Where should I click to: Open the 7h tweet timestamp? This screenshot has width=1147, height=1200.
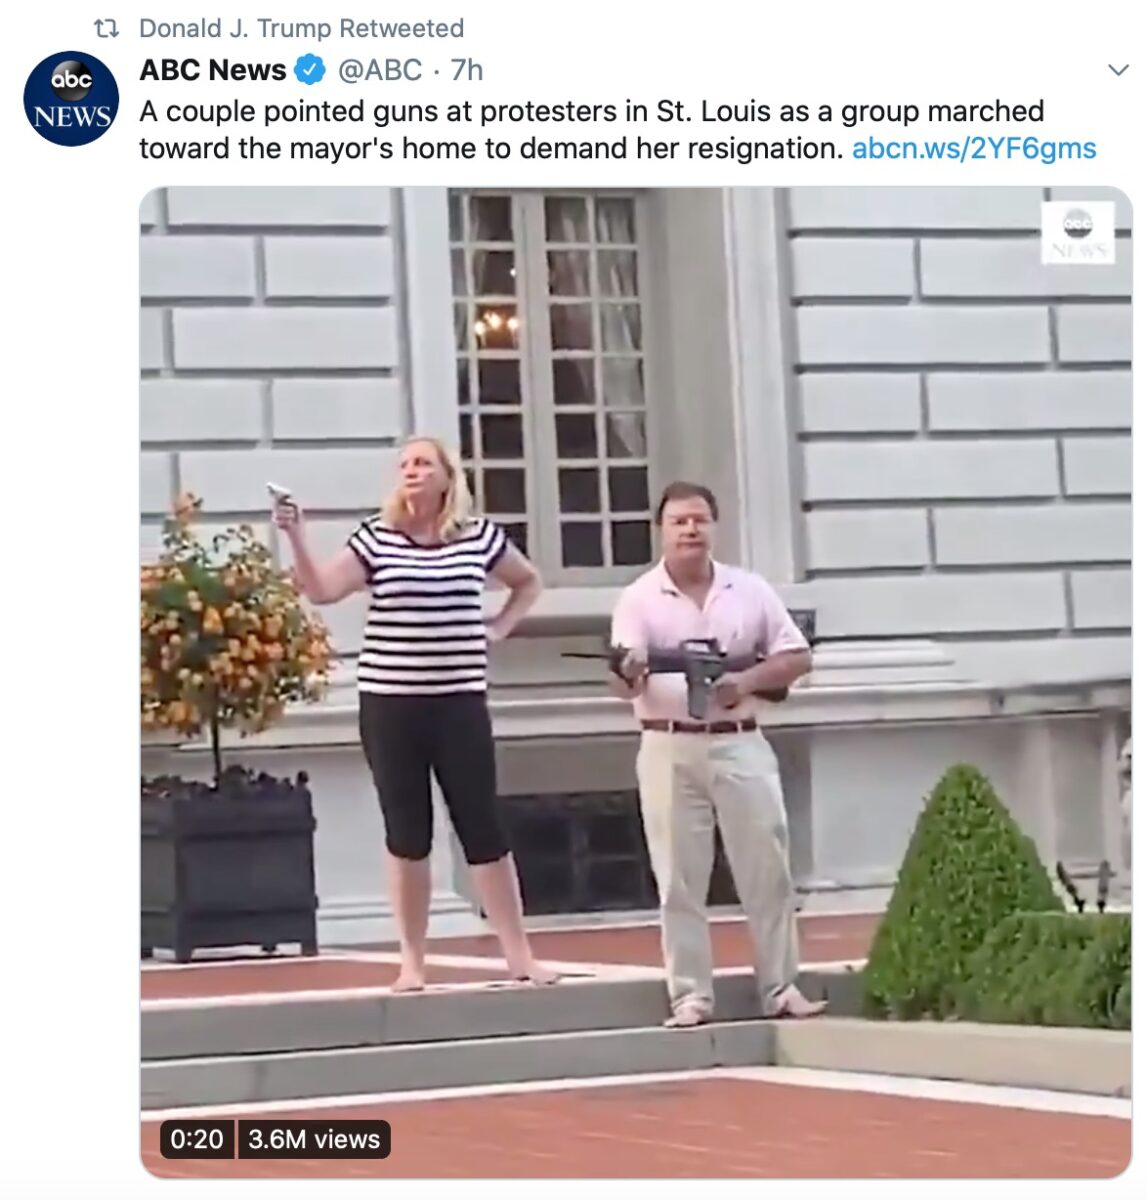[x=467, y=70]
